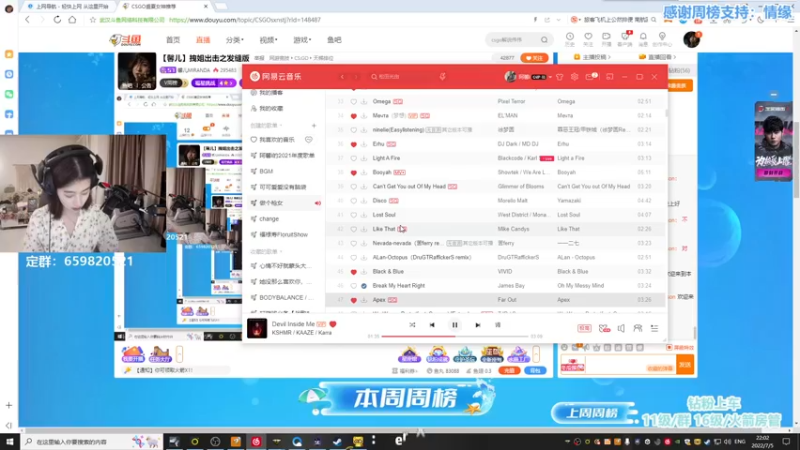800x450 pixels.
Task: Open the now-playing album cover thumbnail
Action: click(257, 328)
